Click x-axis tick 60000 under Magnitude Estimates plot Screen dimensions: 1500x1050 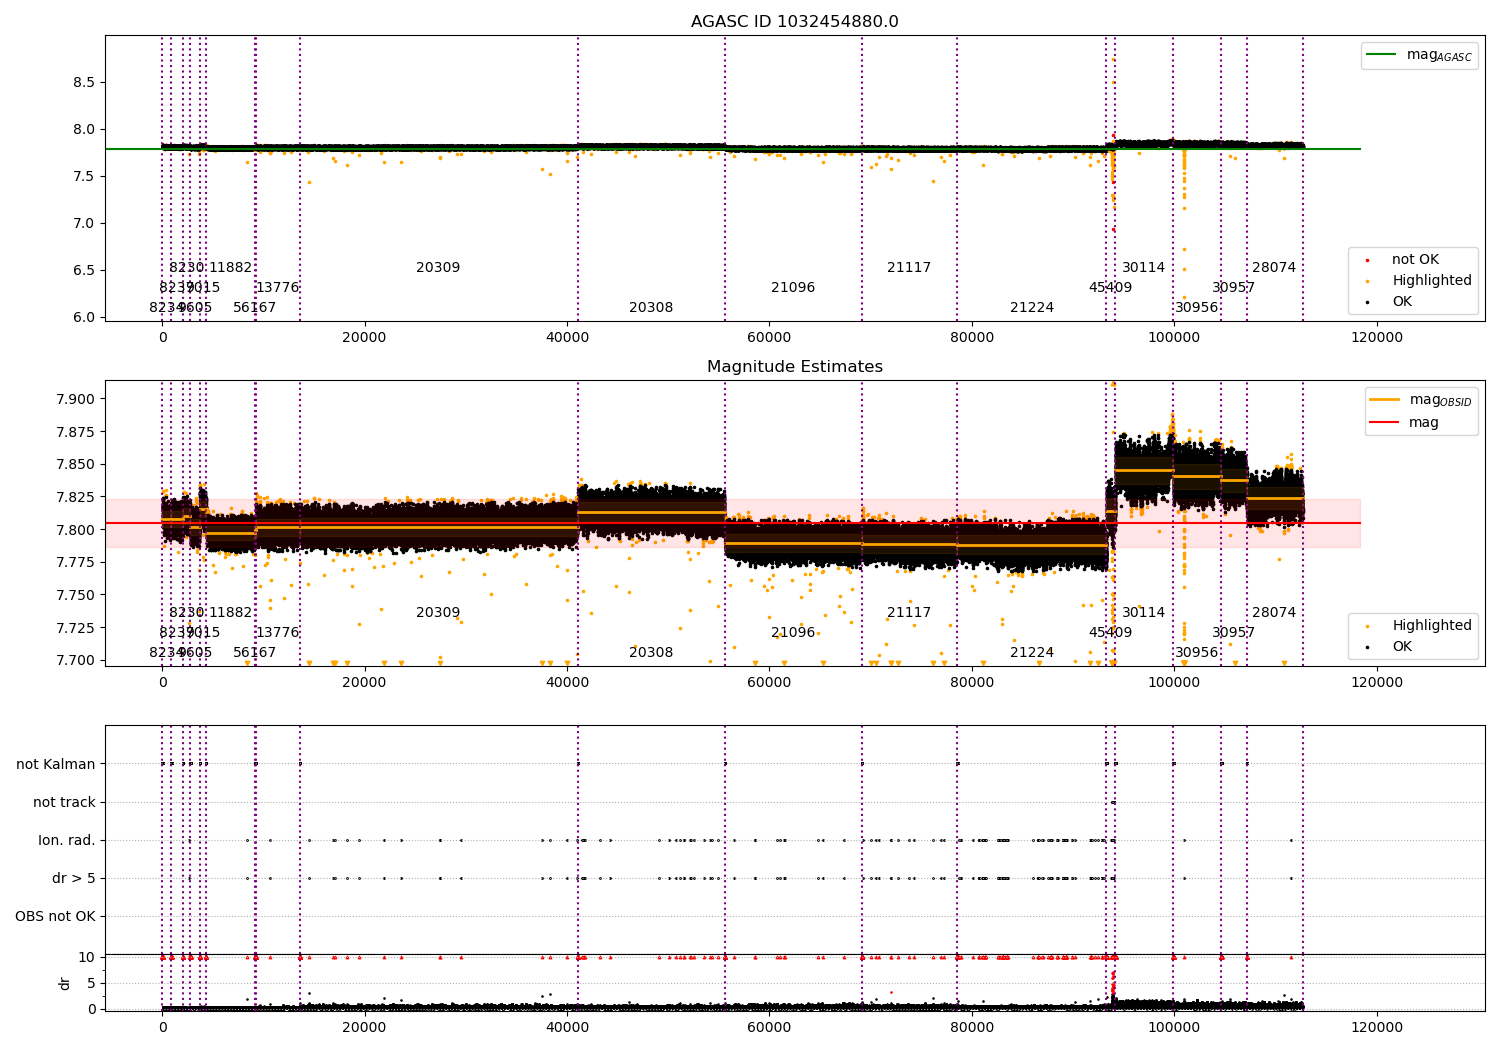769,683
